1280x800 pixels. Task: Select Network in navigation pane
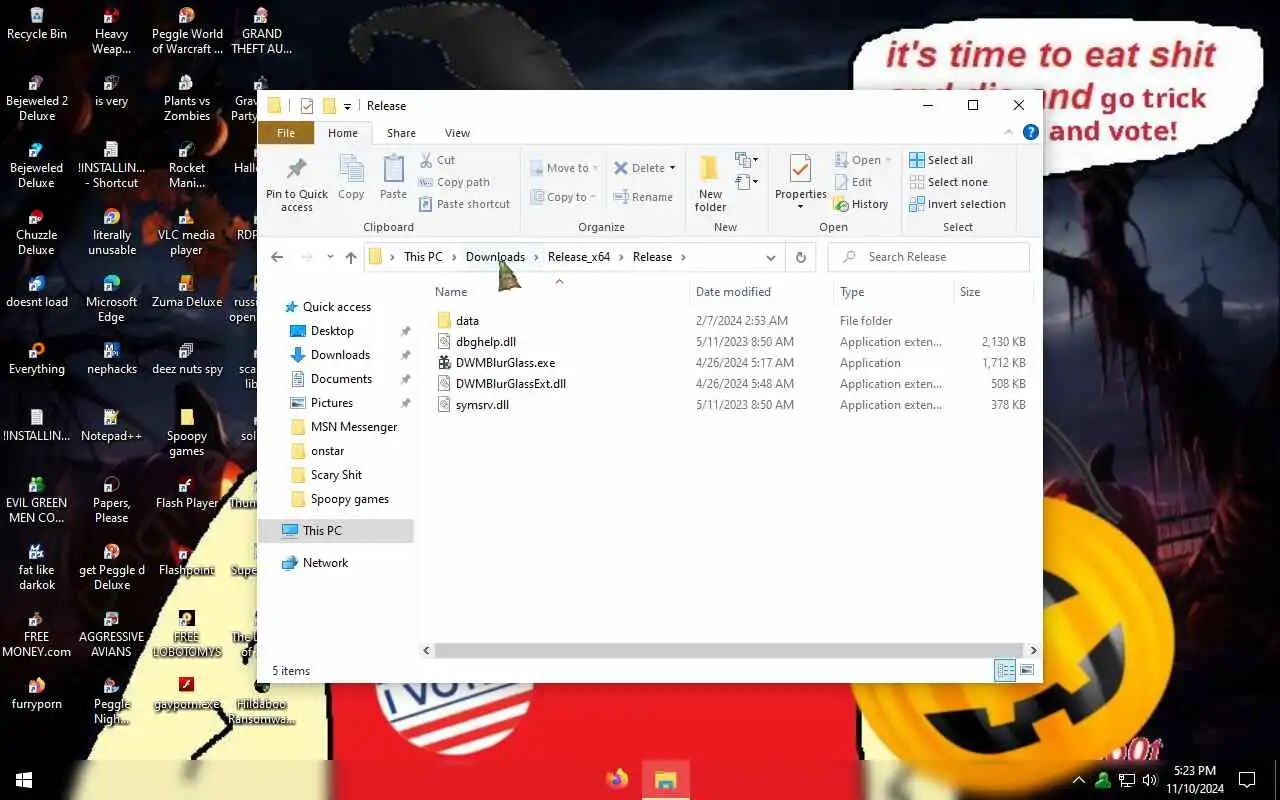325,563
